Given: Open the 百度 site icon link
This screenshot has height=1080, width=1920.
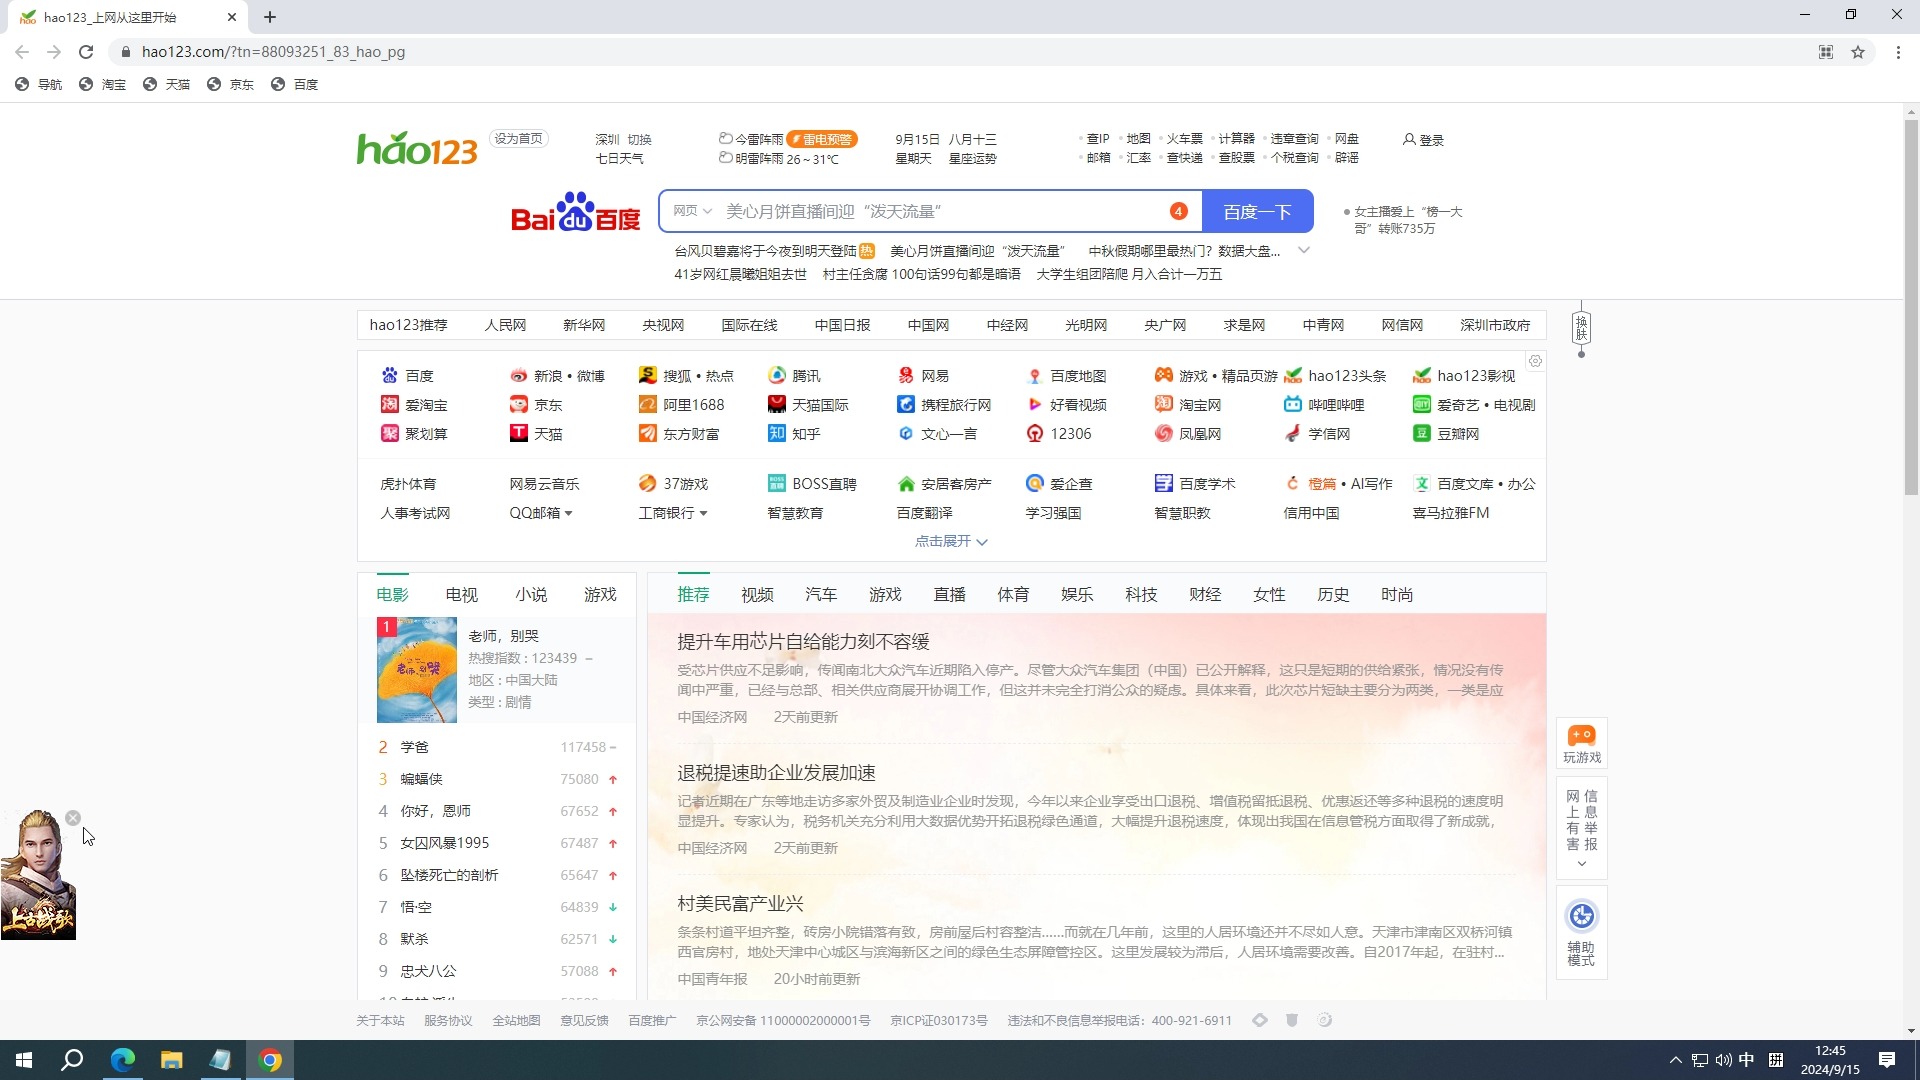Looking at the screenshot, I should (x=389, y=375).
